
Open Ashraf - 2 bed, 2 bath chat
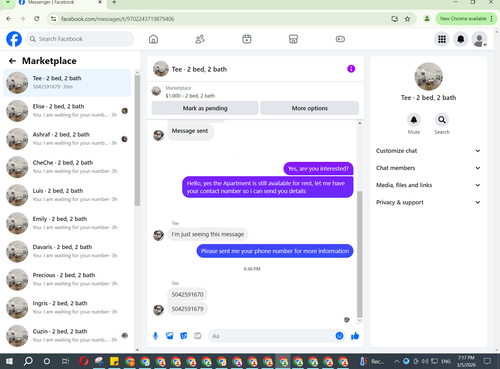[x=67, y=139]
